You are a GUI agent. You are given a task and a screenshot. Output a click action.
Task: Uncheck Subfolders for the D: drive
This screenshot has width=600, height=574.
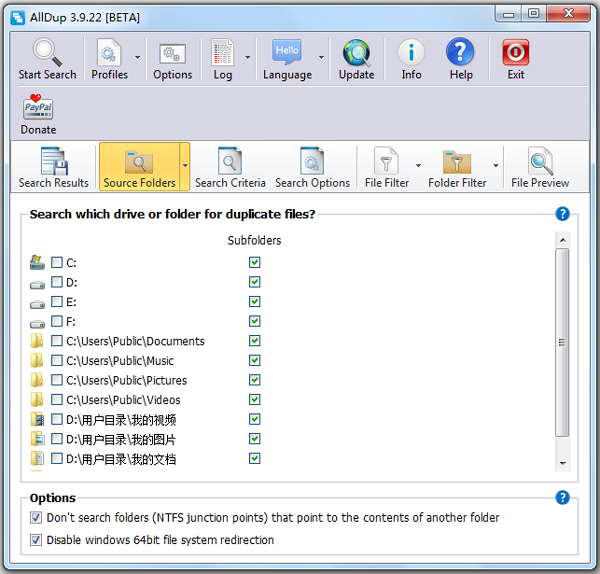coord(254,282)
